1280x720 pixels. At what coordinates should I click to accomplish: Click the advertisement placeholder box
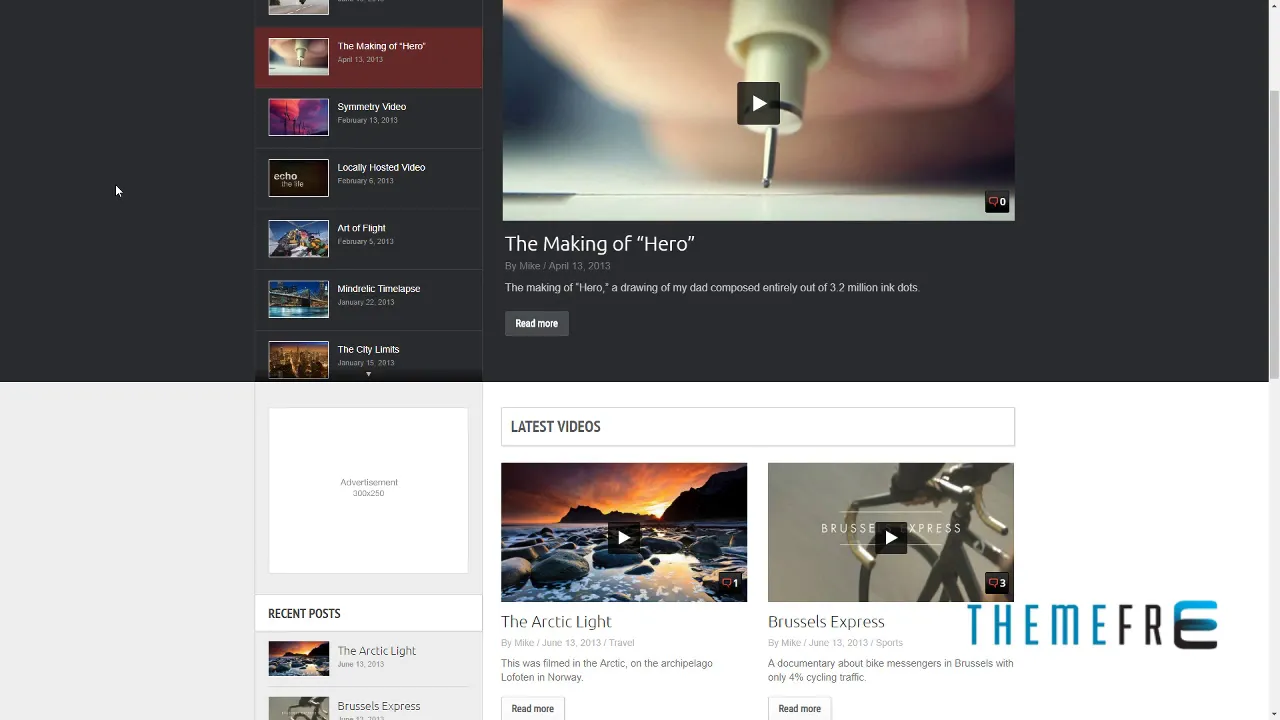(368, 490)
